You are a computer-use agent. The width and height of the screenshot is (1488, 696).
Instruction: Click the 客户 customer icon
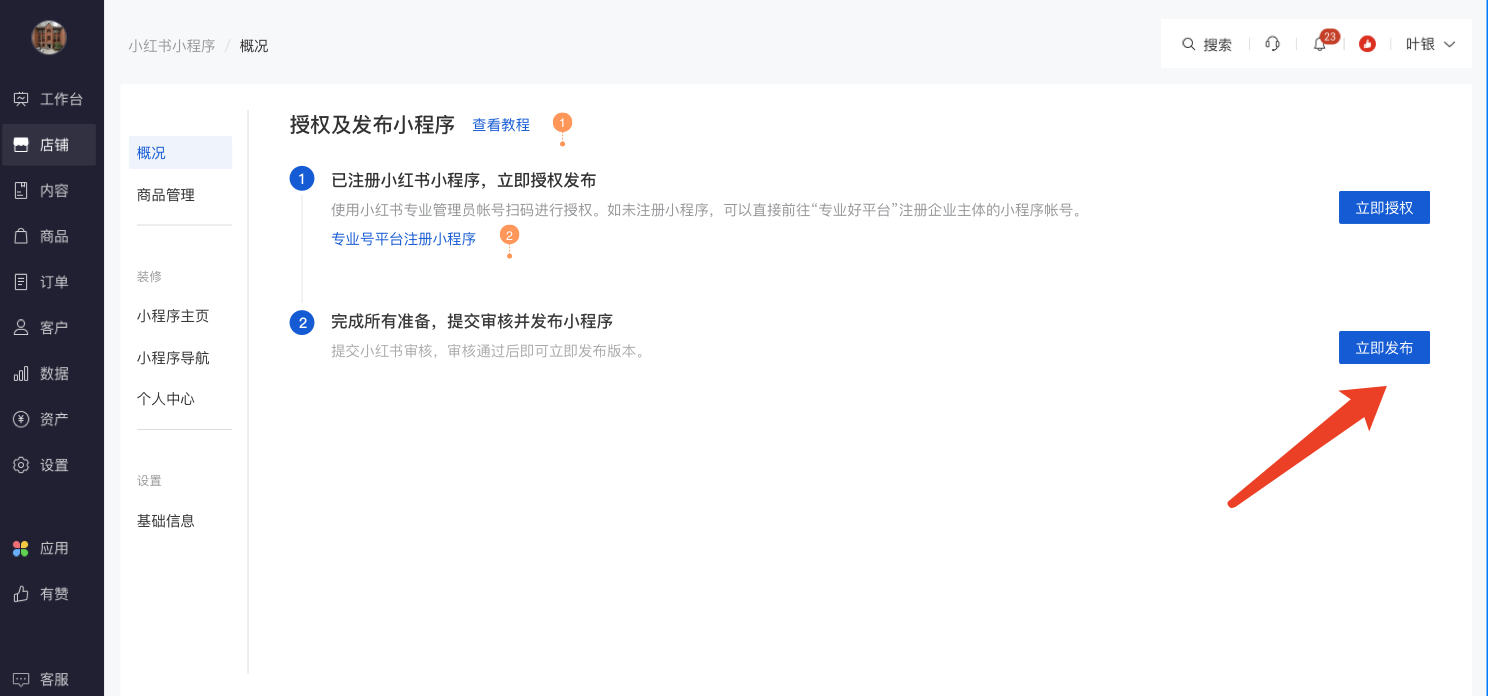pos(21,327)
